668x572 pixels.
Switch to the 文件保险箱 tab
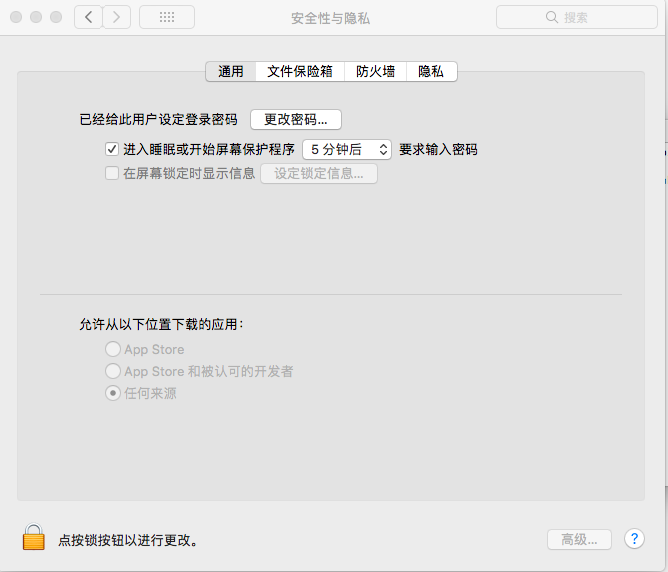pyautogui.click(x=299, y=71)
